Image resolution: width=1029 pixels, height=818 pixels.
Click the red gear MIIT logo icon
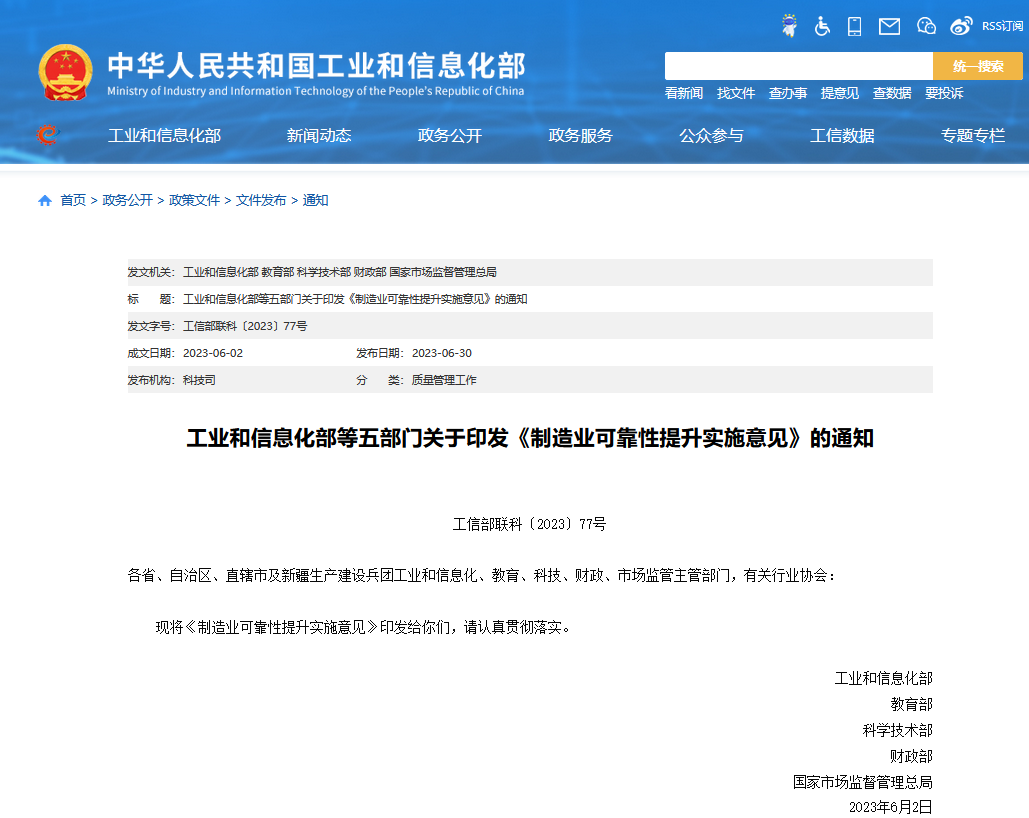[x=46, y=135]
